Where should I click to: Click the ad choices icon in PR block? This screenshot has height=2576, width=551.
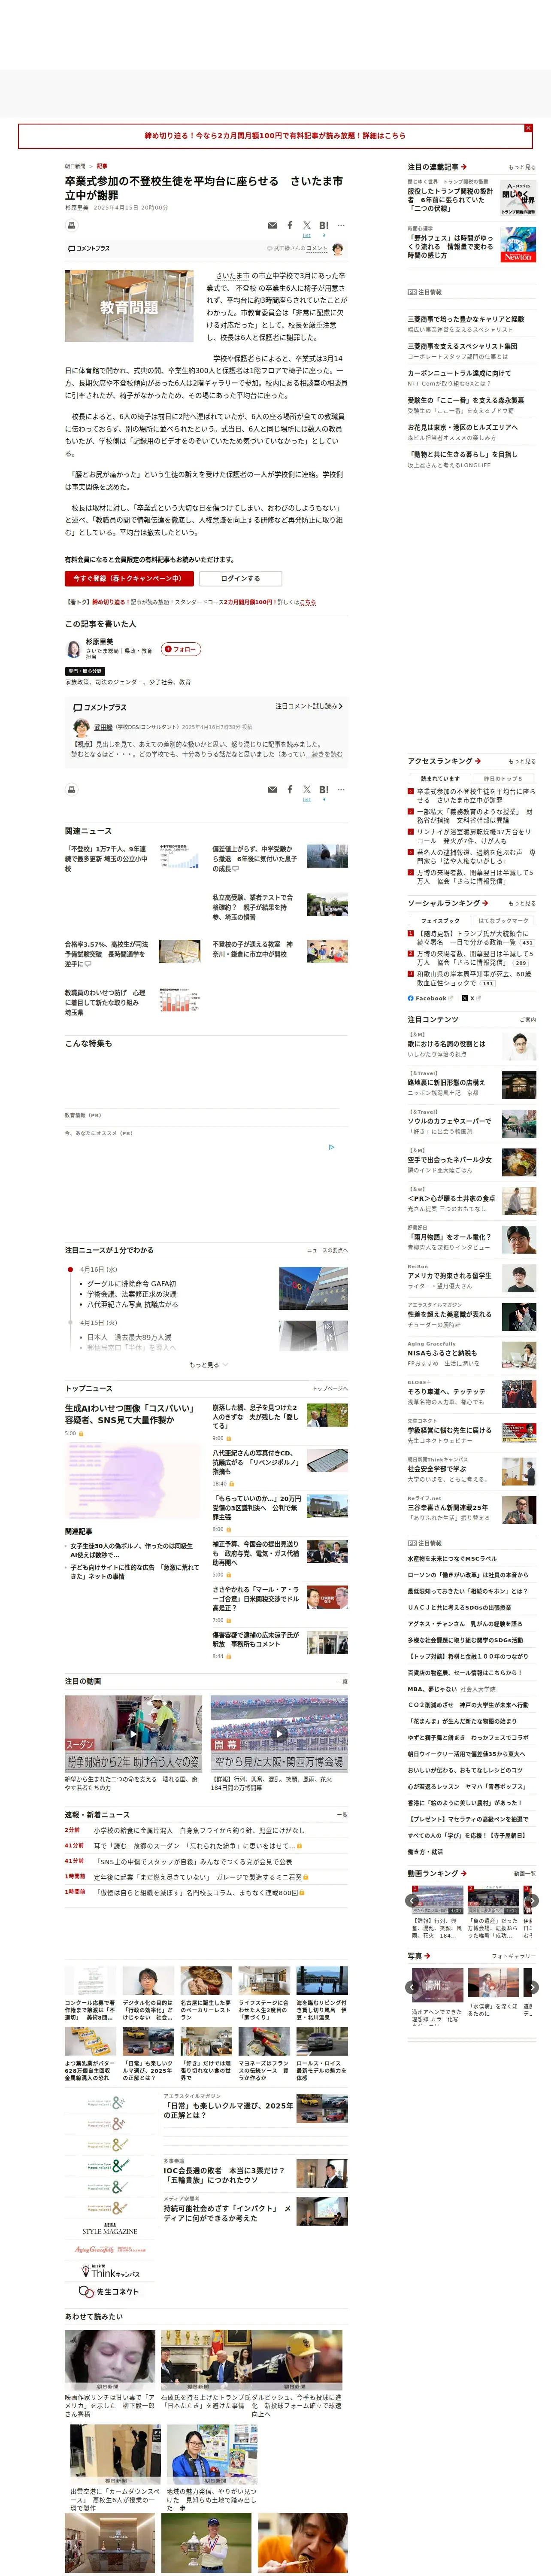tap(332, 1147)
